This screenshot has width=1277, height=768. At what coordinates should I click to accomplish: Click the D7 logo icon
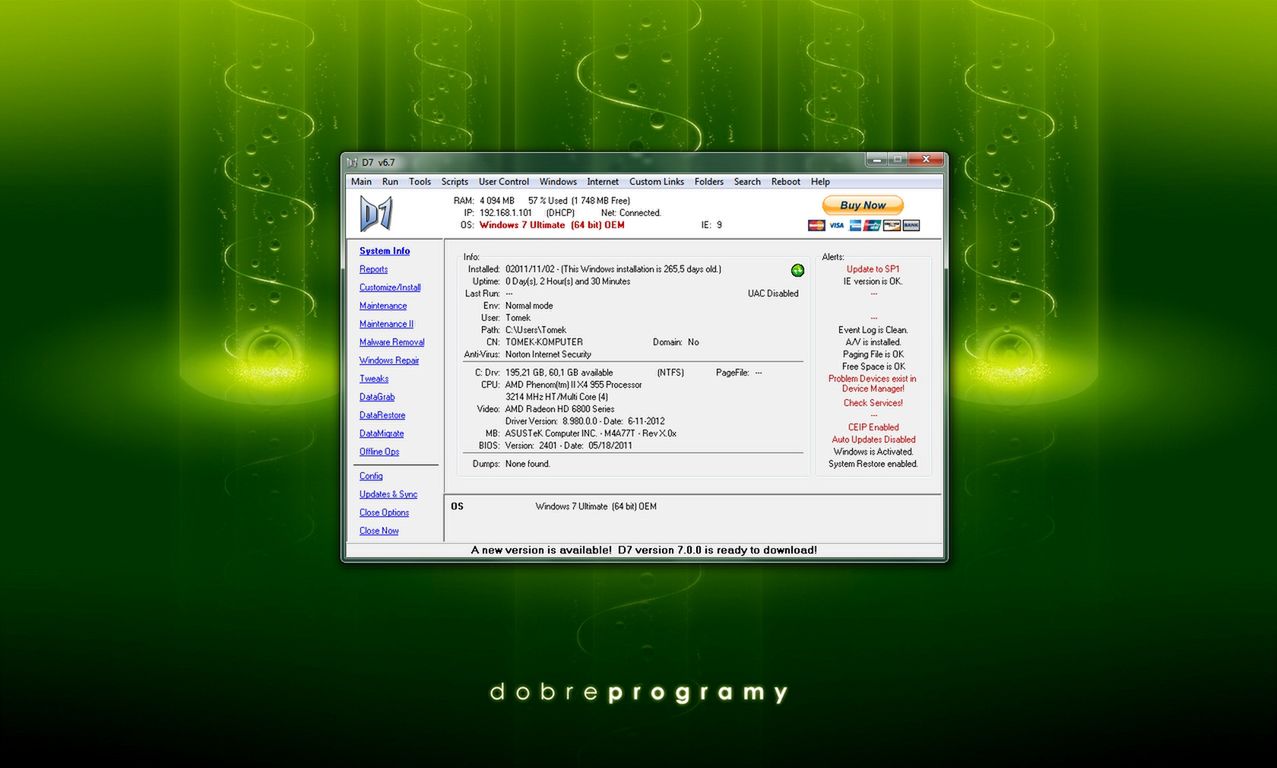[x=376, y=213]
